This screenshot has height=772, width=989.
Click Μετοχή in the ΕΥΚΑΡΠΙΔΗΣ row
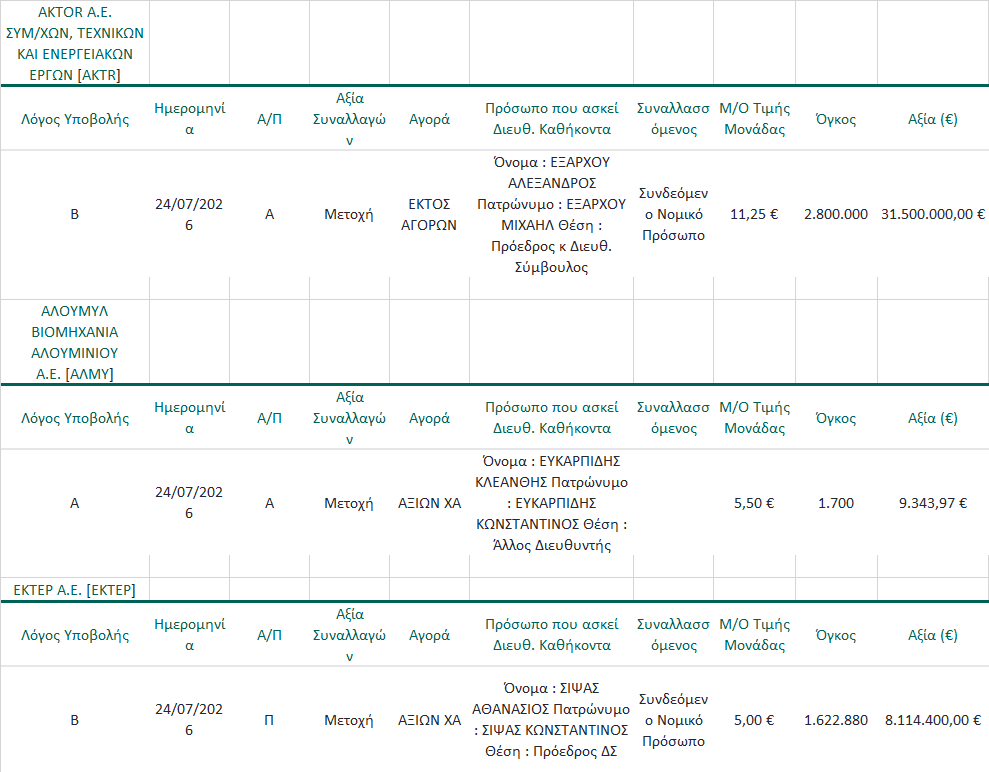pos(349,503)
